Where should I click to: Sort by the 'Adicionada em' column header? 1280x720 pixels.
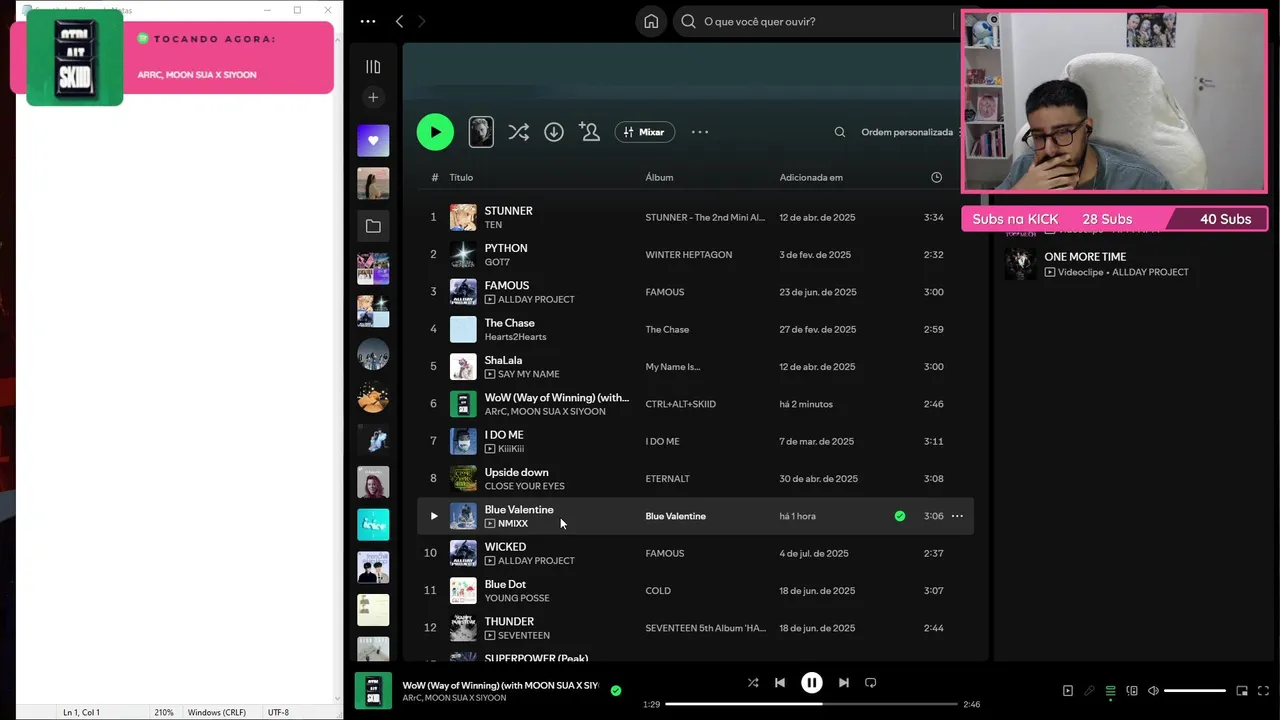click(x=811, y=177)
